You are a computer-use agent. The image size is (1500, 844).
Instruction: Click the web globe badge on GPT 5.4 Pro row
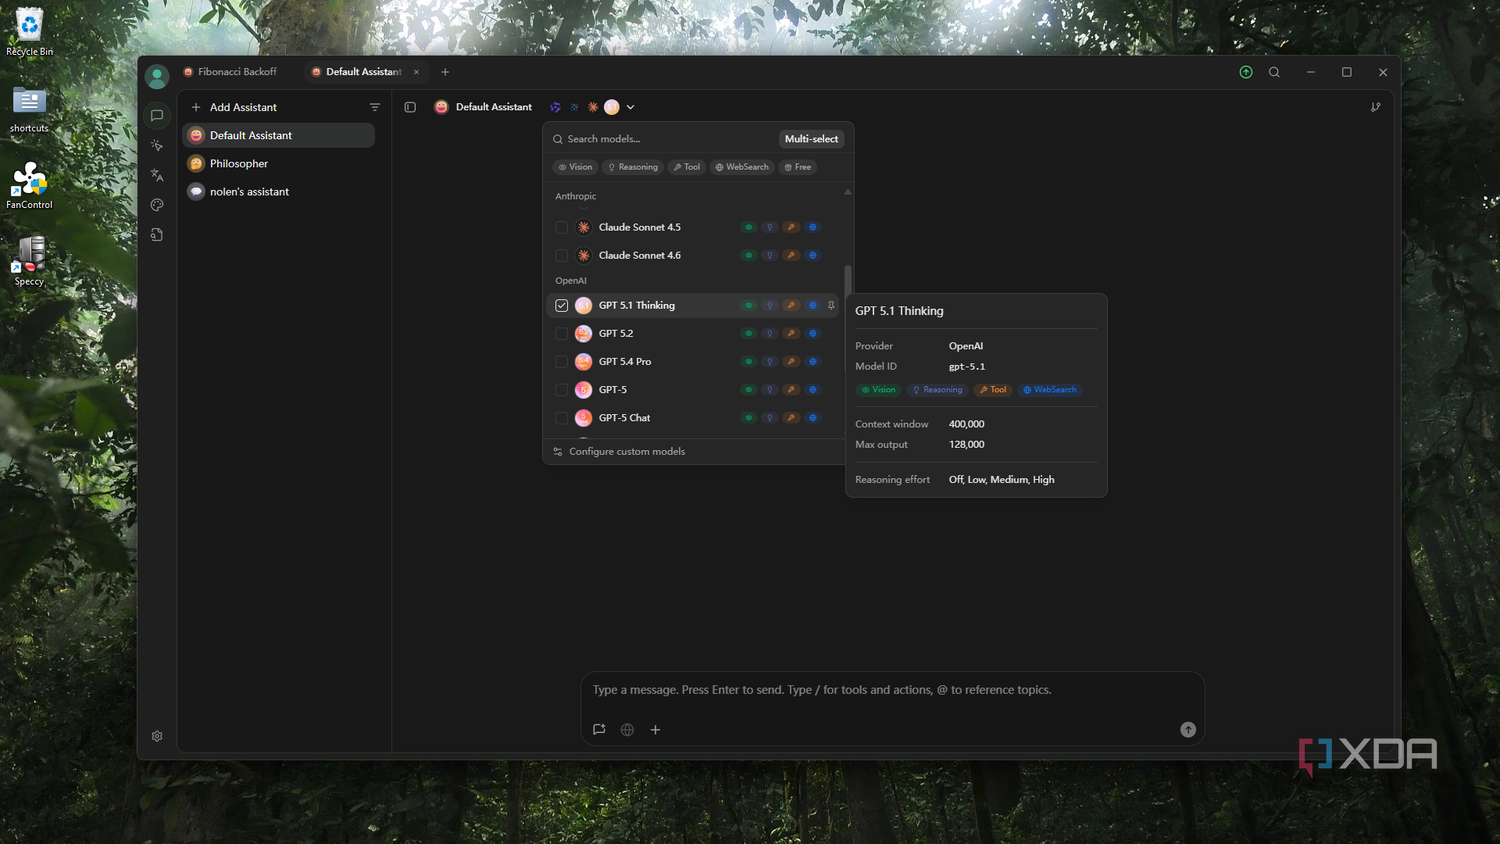tap(812, 362)
